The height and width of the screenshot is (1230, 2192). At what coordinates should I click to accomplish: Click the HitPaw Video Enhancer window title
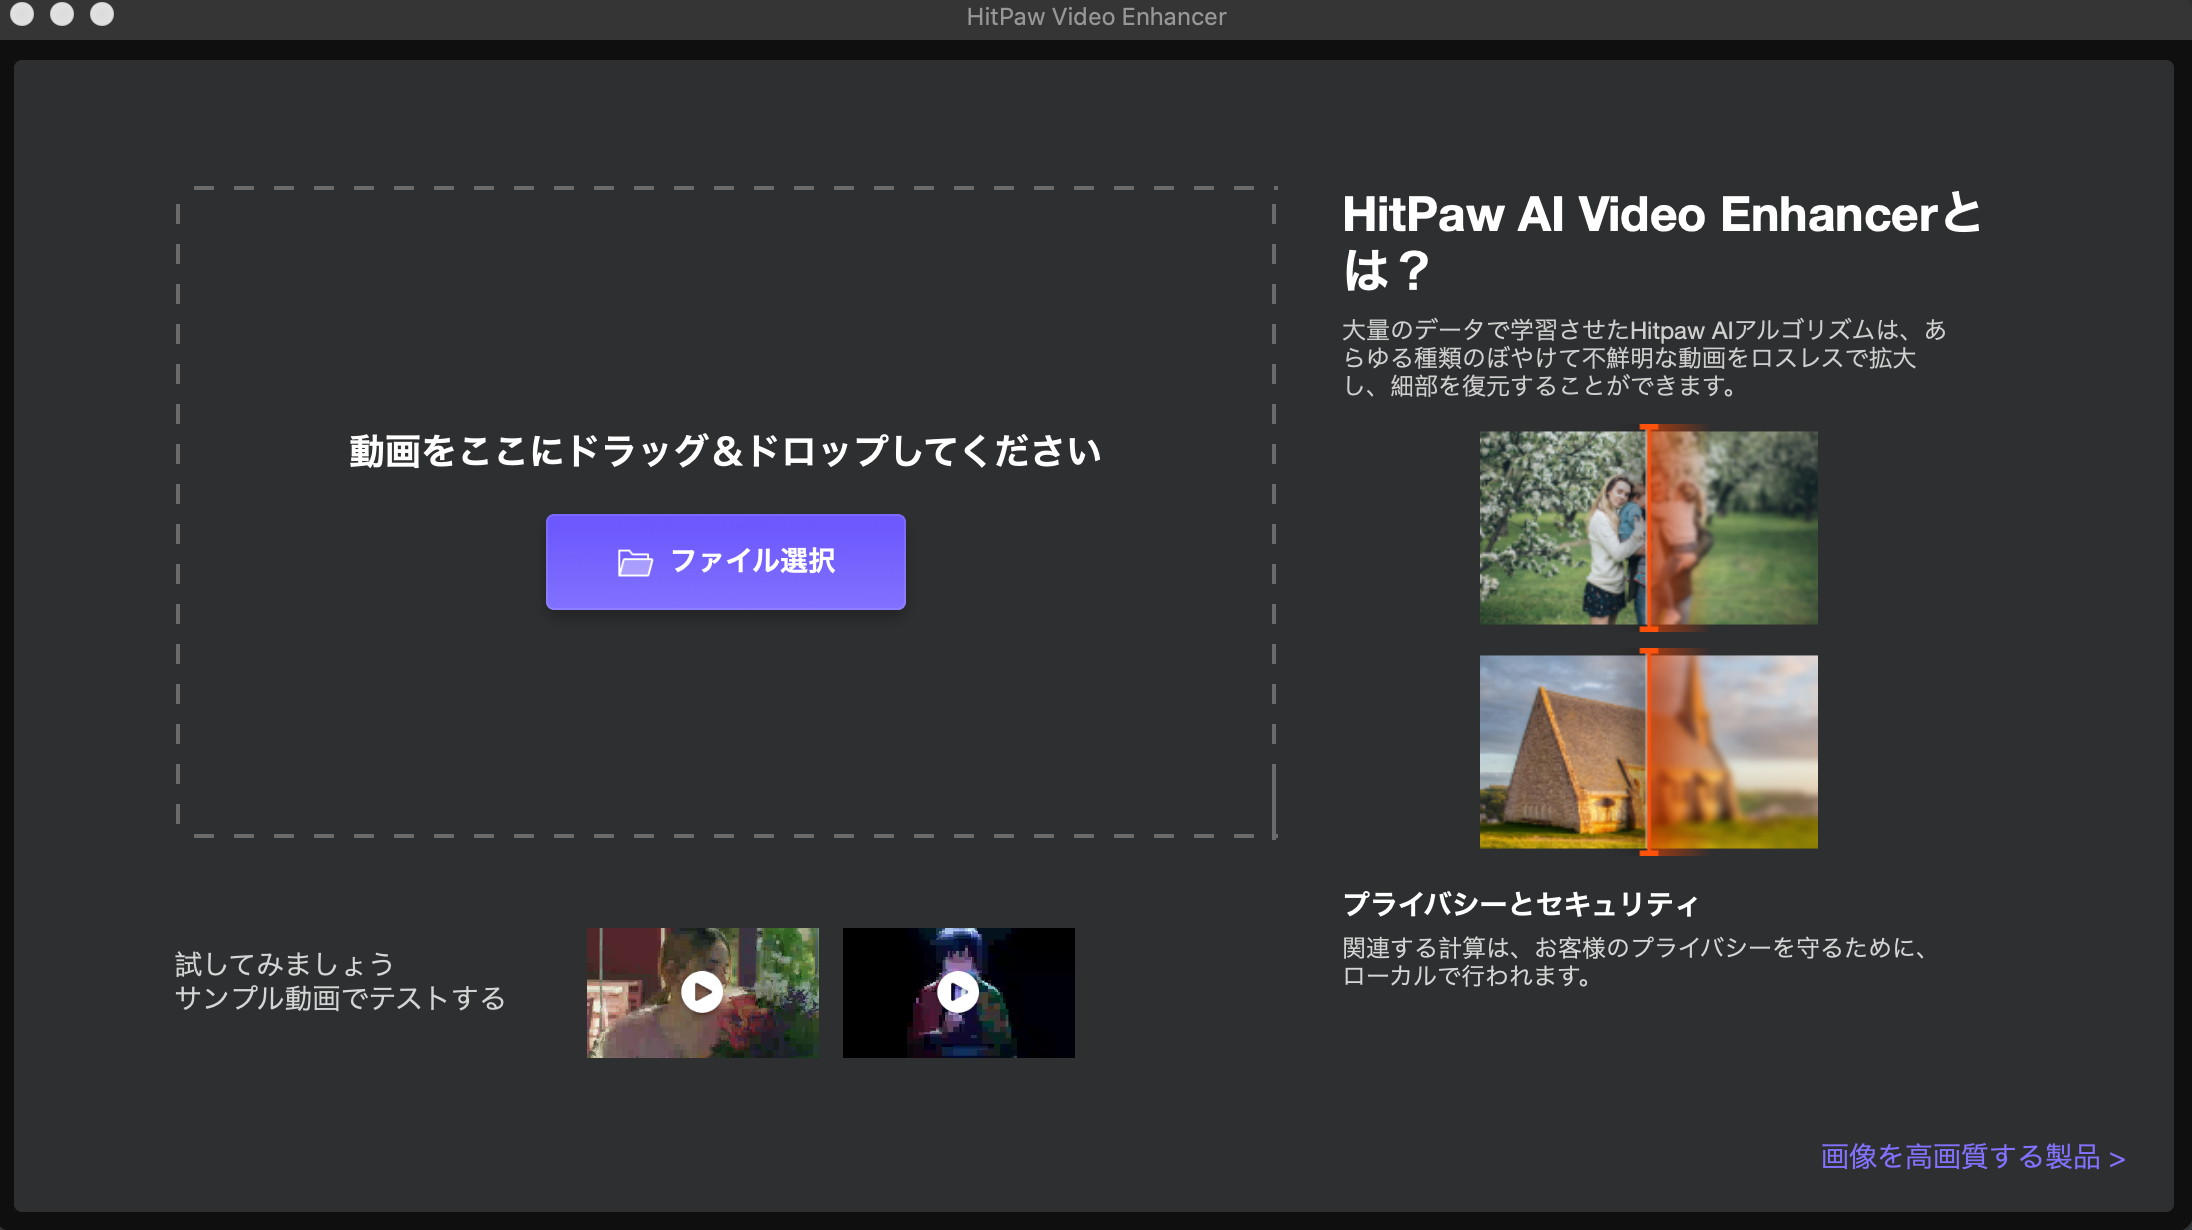tap(1096, 16)
